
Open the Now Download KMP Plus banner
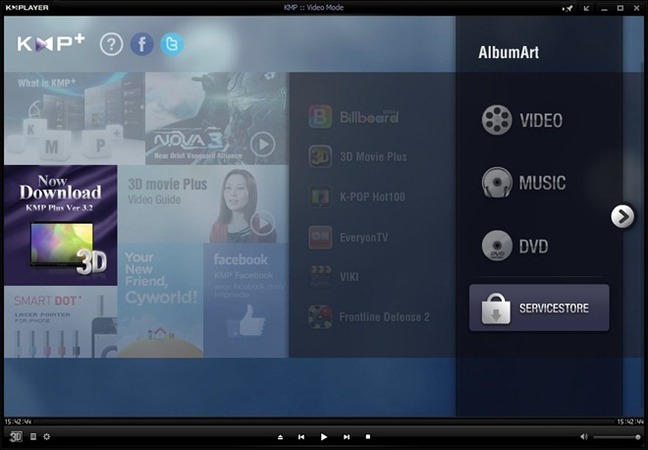click(x=61, y=225)
